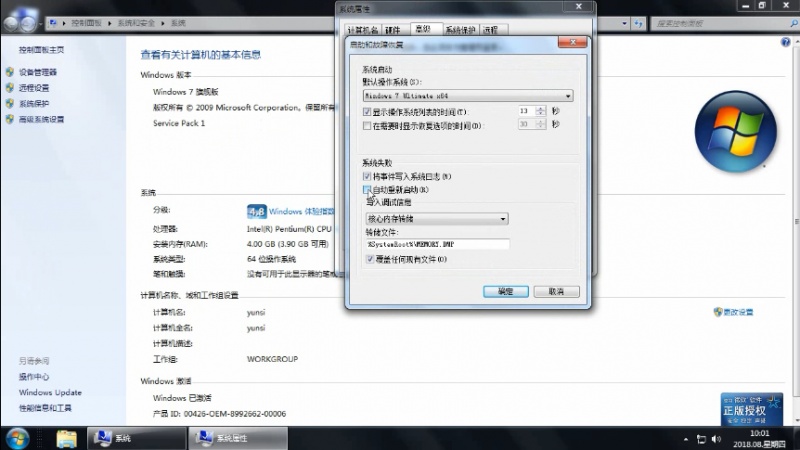Open the default operating system dropdown
The height and width of the screenshot is (450, 800).
pyautogui.click(x=468, y=96)
